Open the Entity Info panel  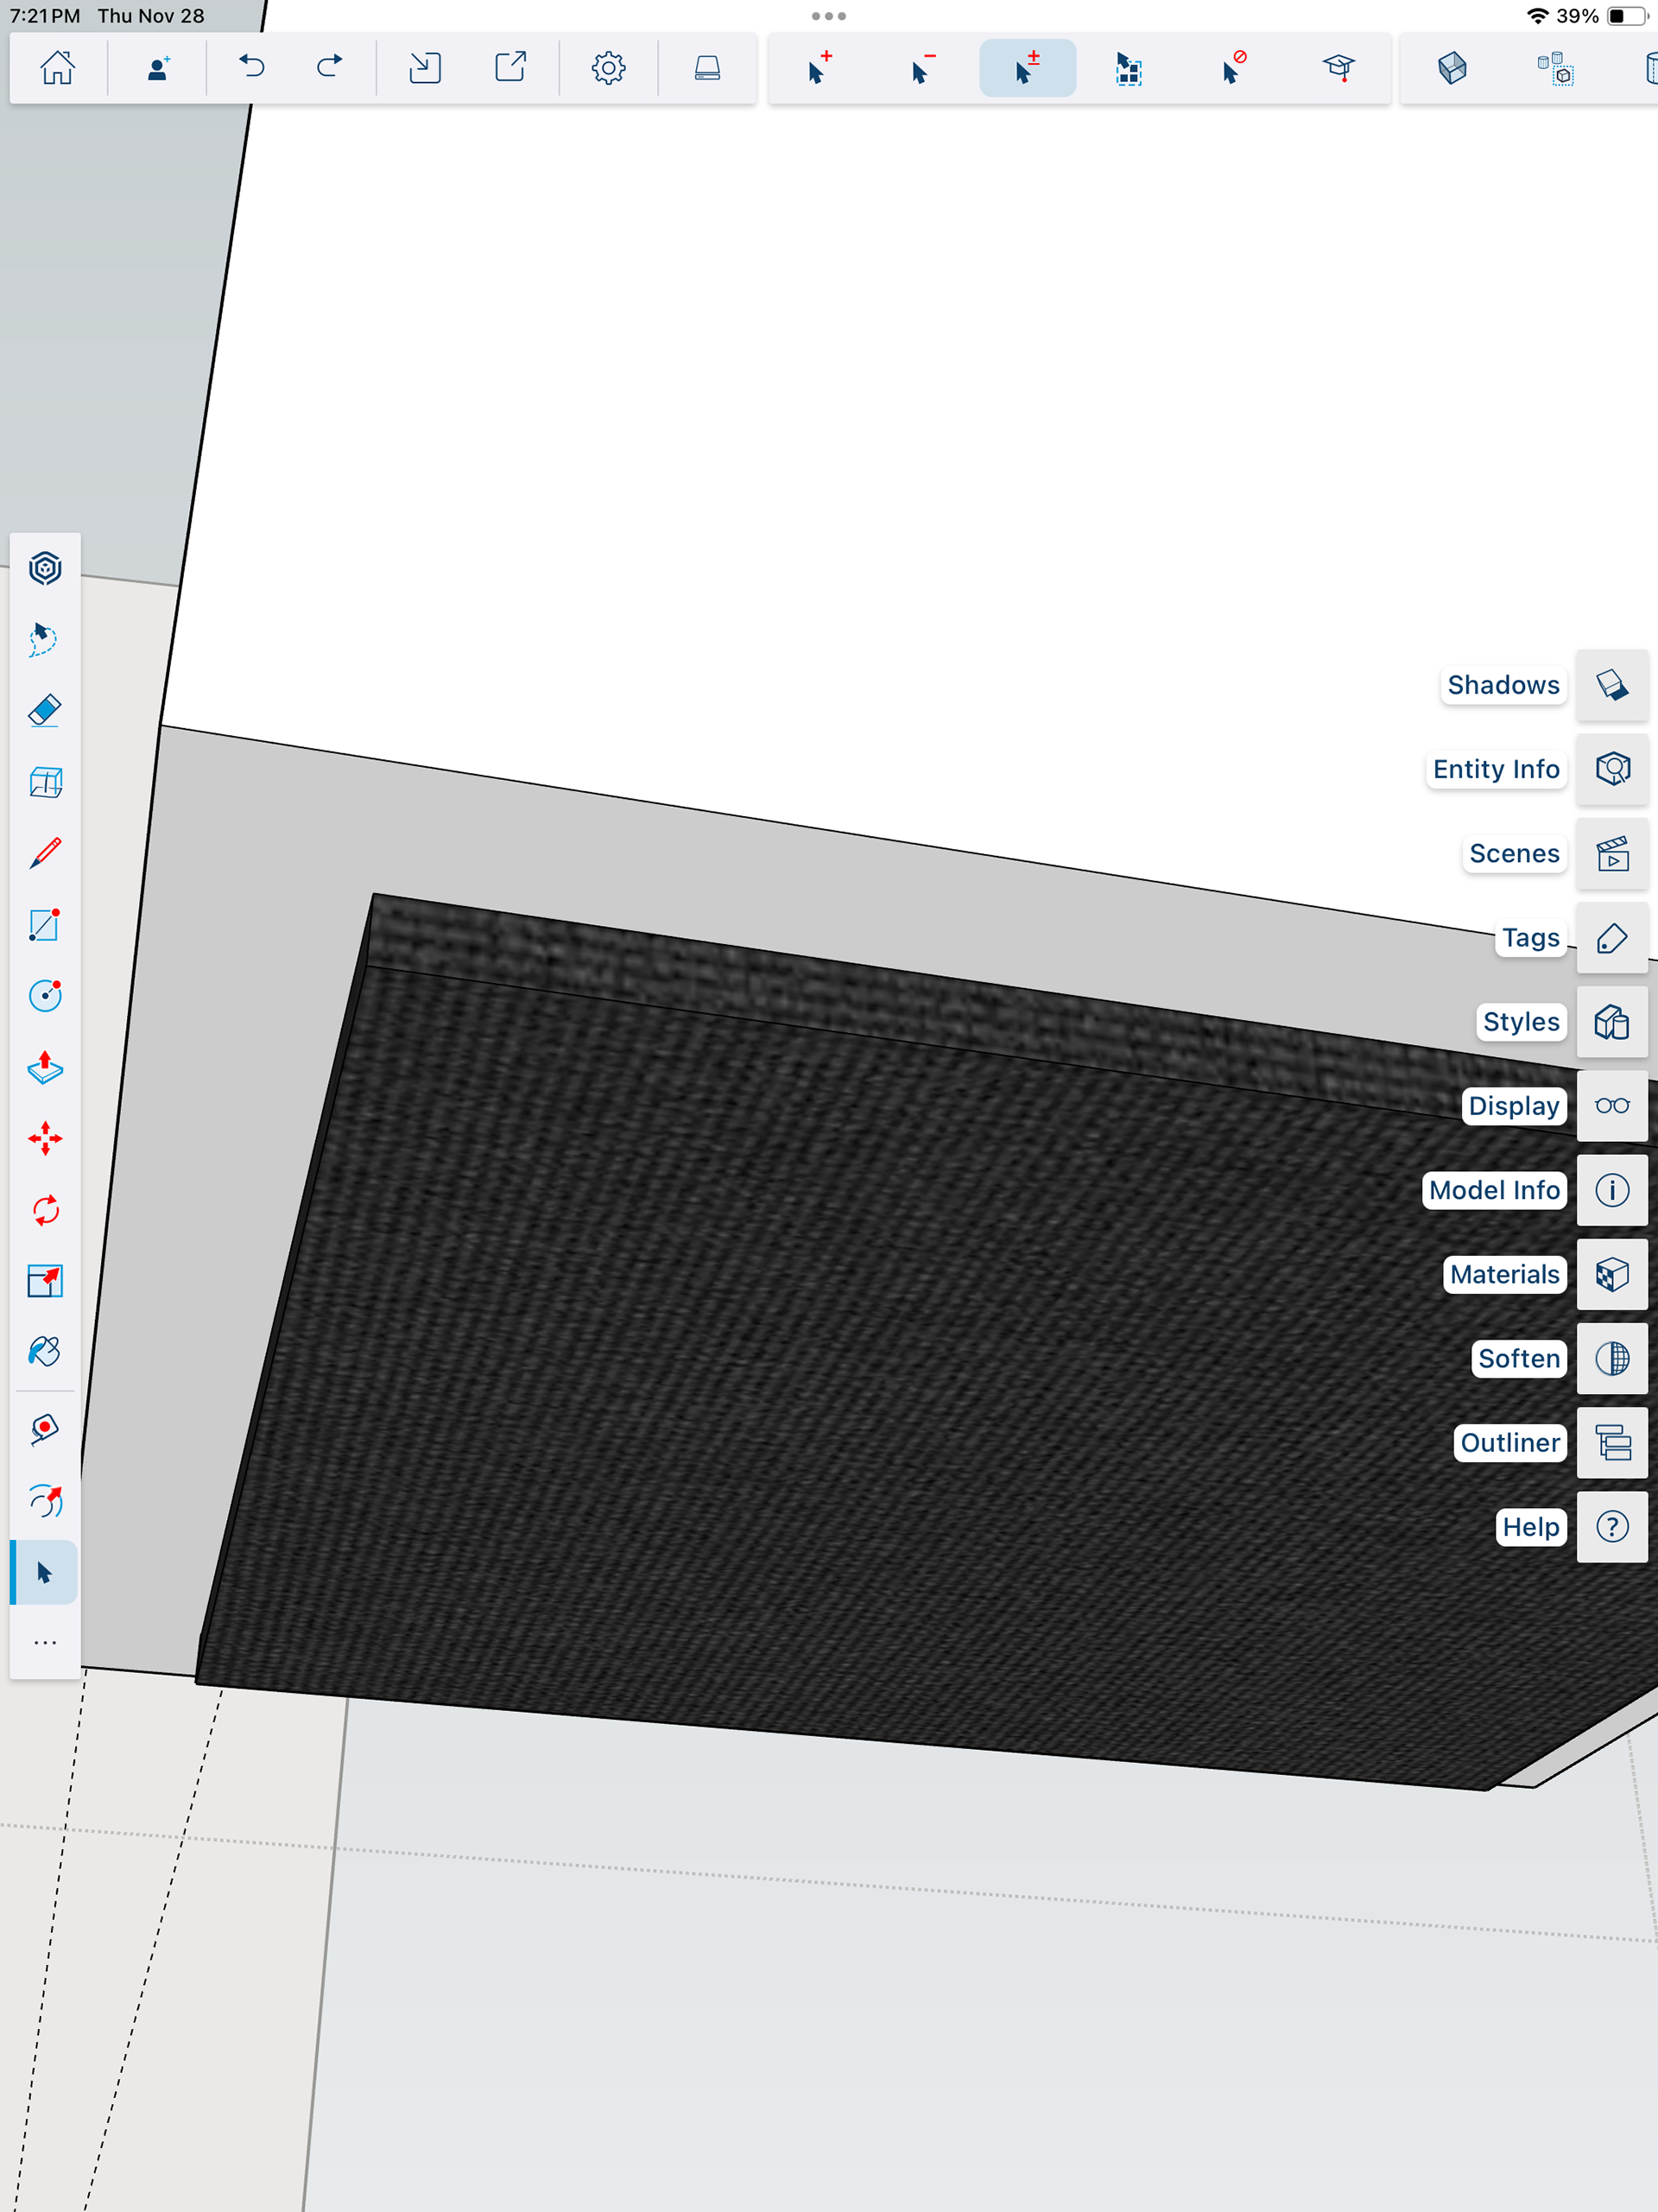[x=1611, y=769]
